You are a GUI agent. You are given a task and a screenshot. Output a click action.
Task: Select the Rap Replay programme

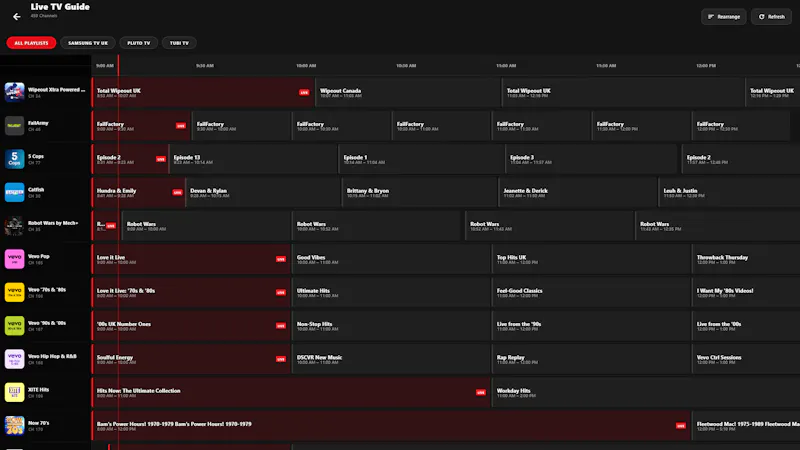[591, 359]
